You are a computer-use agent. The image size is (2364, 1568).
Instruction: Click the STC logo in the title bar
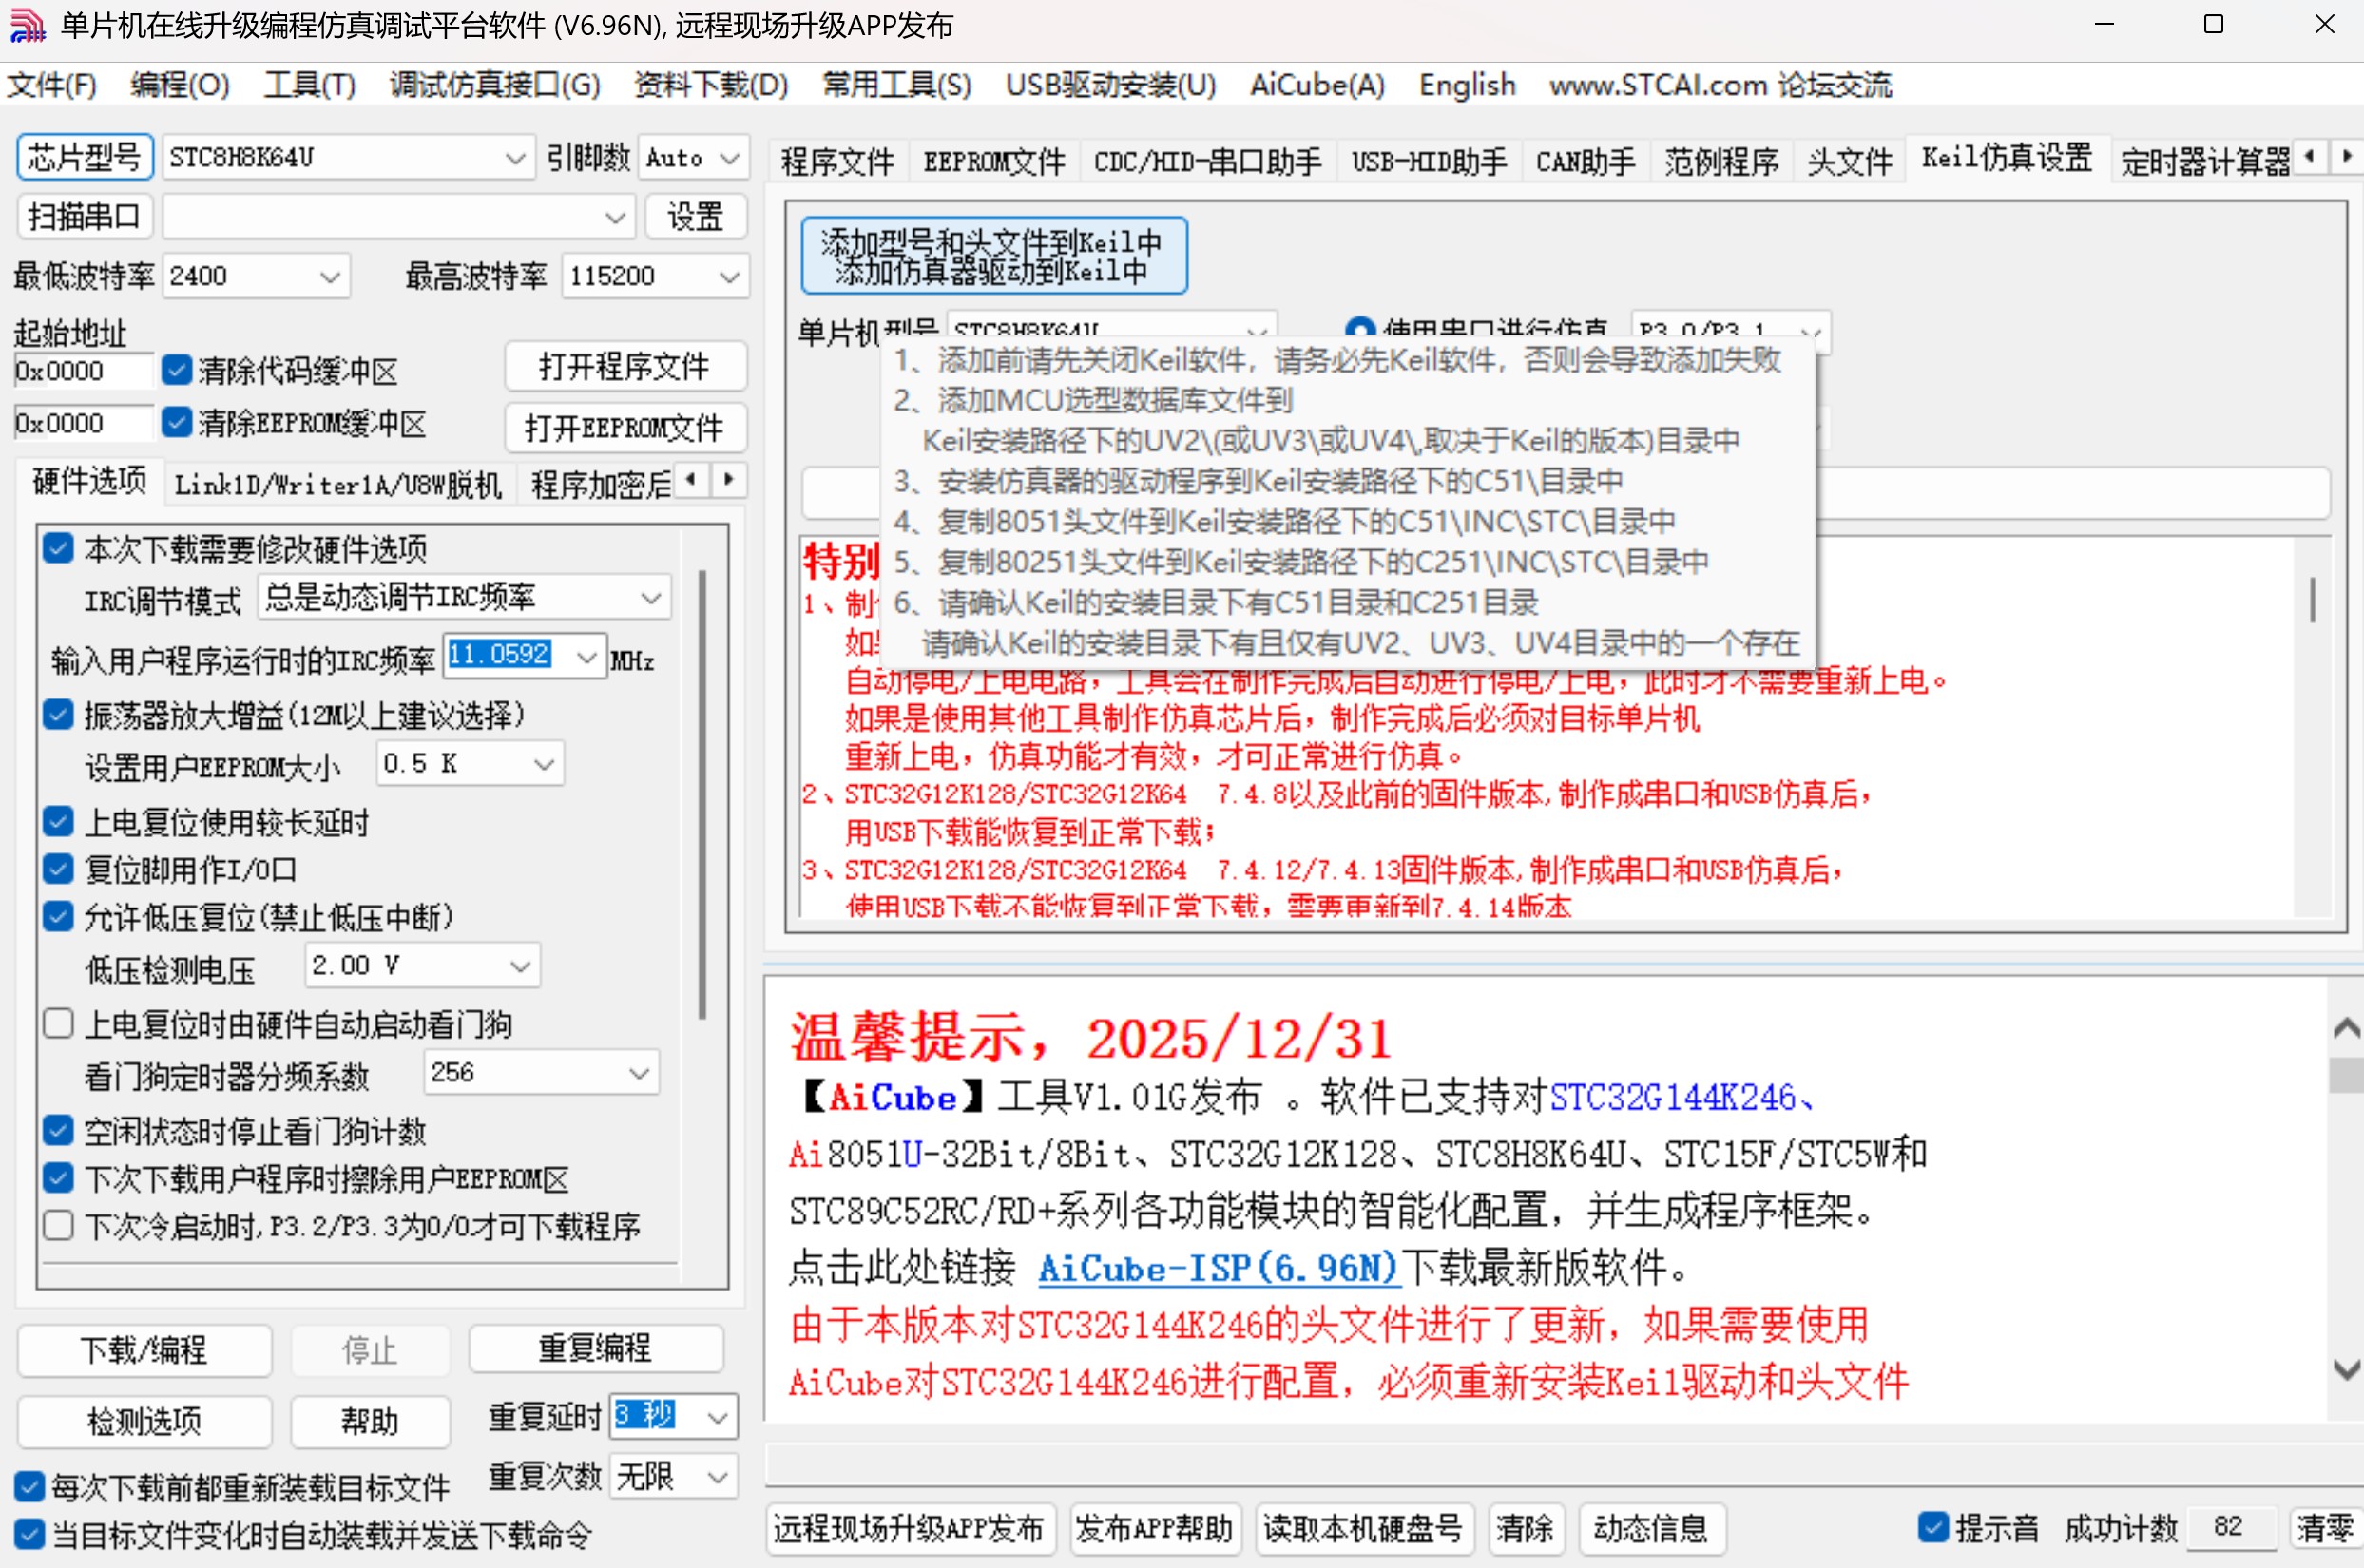coord(27,24)
